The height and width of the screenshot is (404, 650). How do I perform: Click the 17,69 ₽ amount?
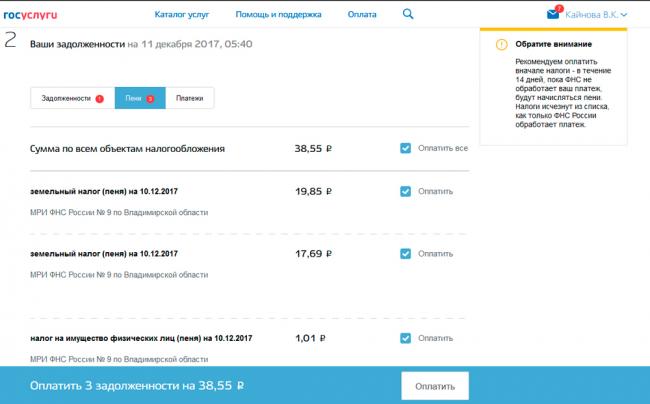[313, 254]
